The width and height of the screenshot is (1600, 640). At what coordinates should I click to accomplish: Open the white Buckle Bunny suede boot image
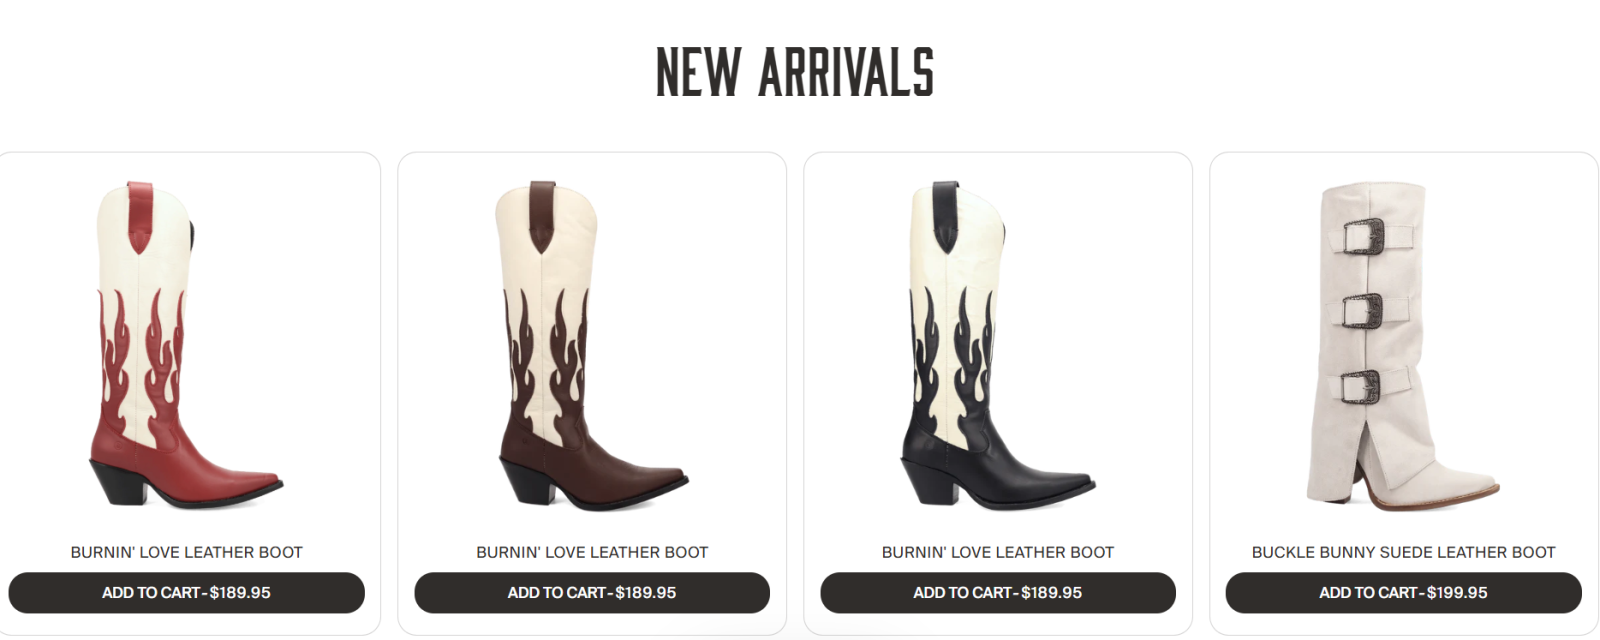click(1403, 346)
